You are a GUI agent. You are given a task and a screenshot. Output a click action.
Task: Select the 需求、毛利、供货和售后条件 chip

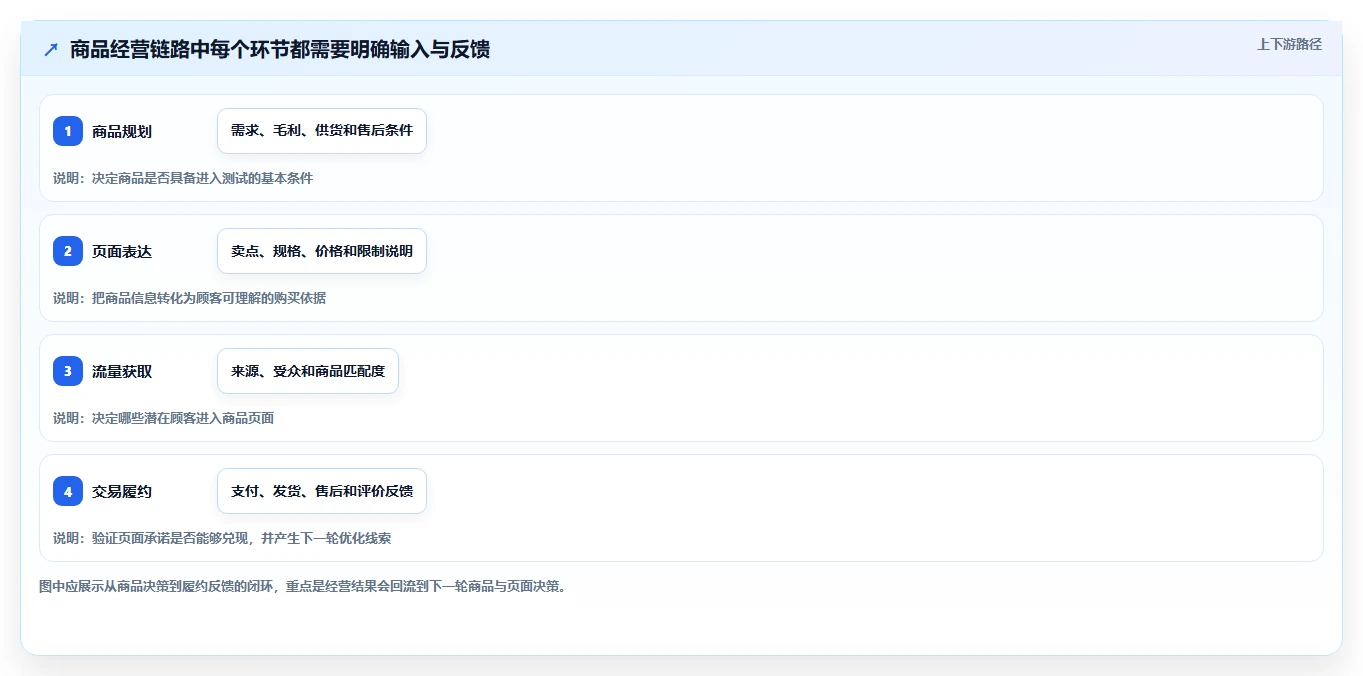322,131
